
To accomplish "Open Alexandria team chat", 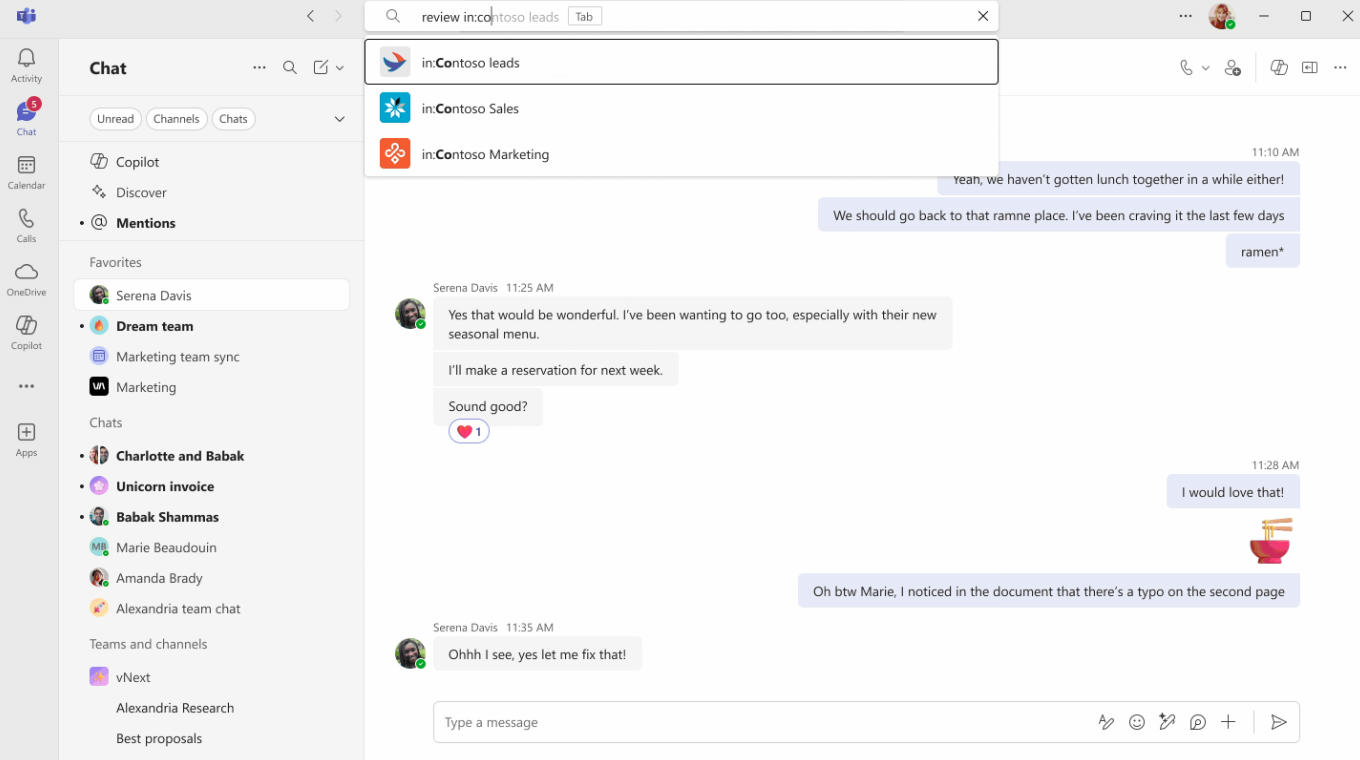I will [211, 608].
